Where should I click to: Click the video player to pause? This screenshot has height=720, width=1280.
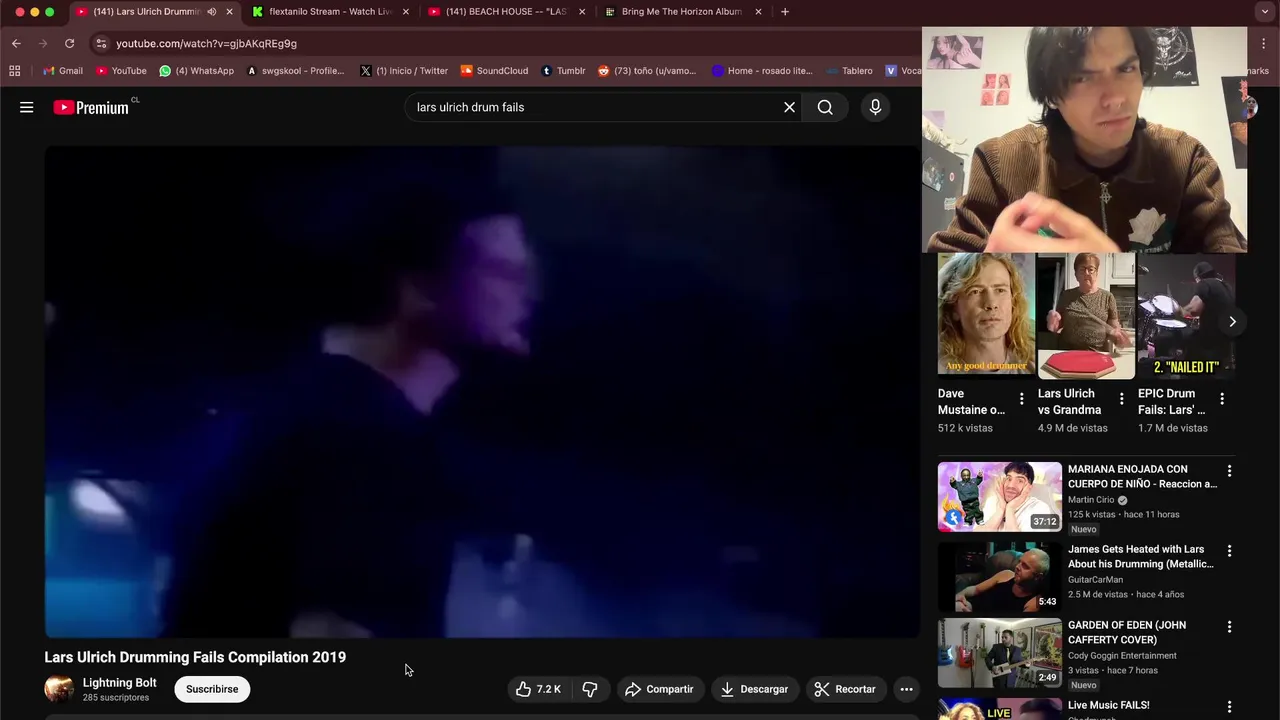pyautogui.click(x=482, y=391)
